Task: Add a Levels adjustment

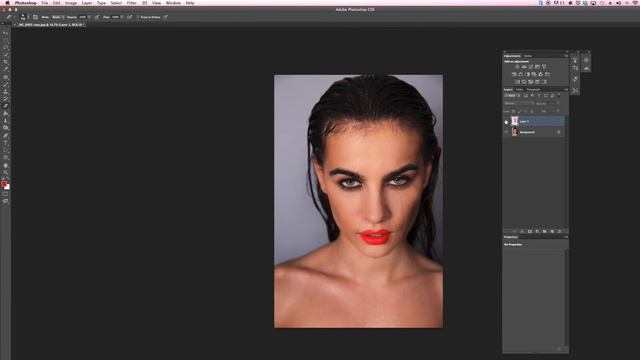Action: [524, 67]
